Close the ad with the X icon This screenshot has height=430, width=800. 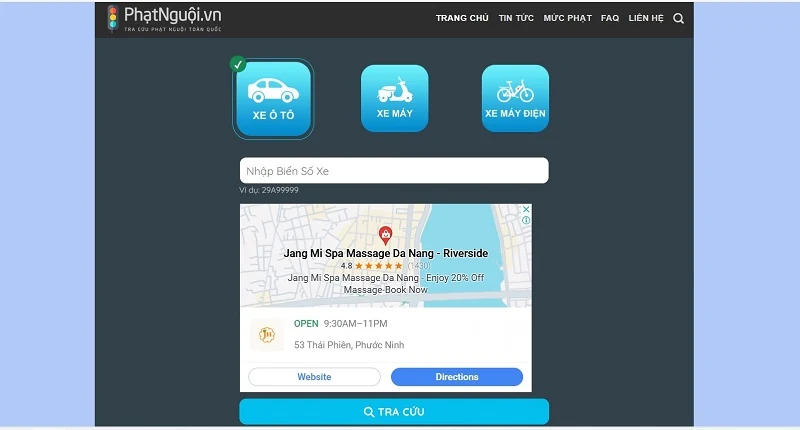click(526, 209)
